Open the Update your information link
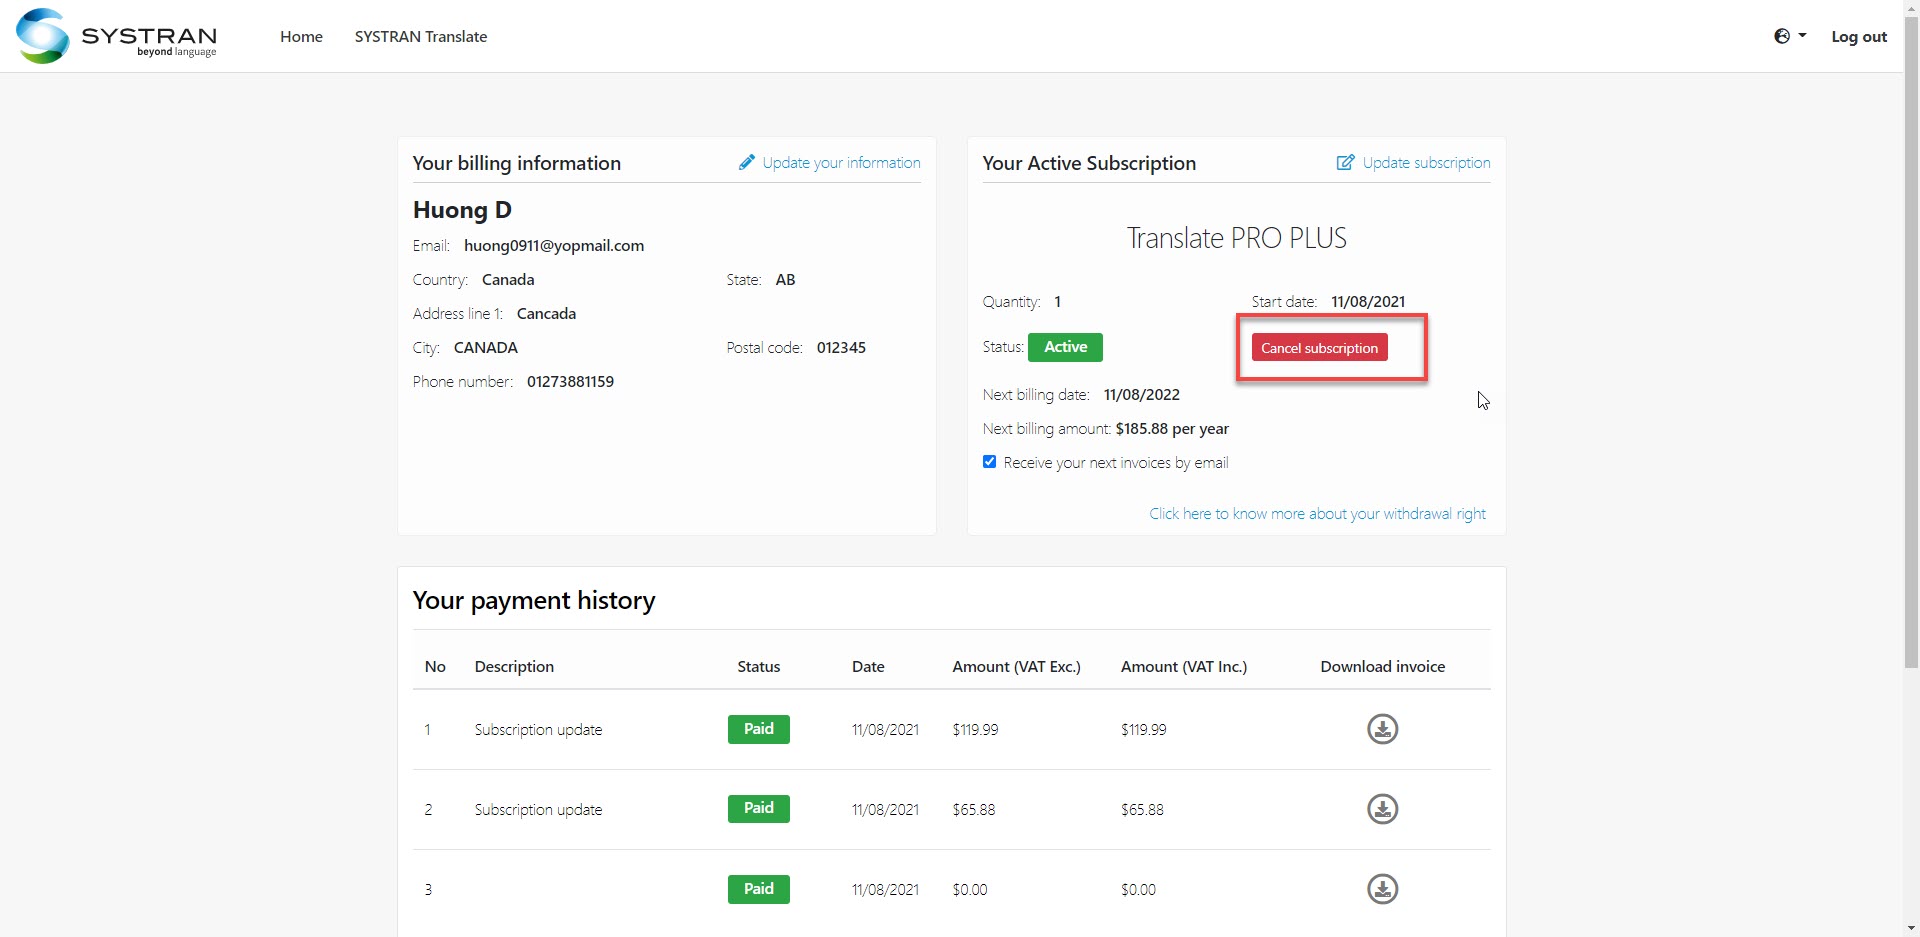 click(x=840, y=163)
